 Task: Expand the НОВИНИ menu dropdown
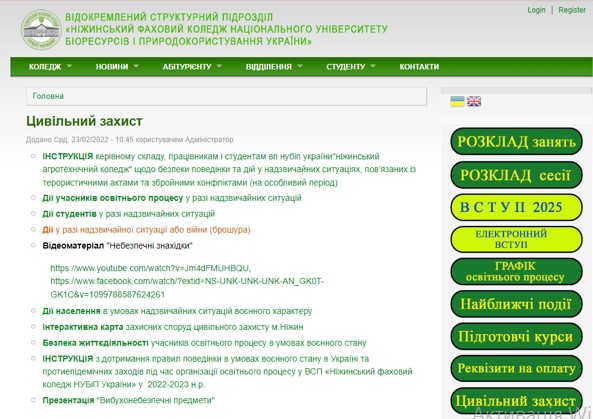click(117, 67)
